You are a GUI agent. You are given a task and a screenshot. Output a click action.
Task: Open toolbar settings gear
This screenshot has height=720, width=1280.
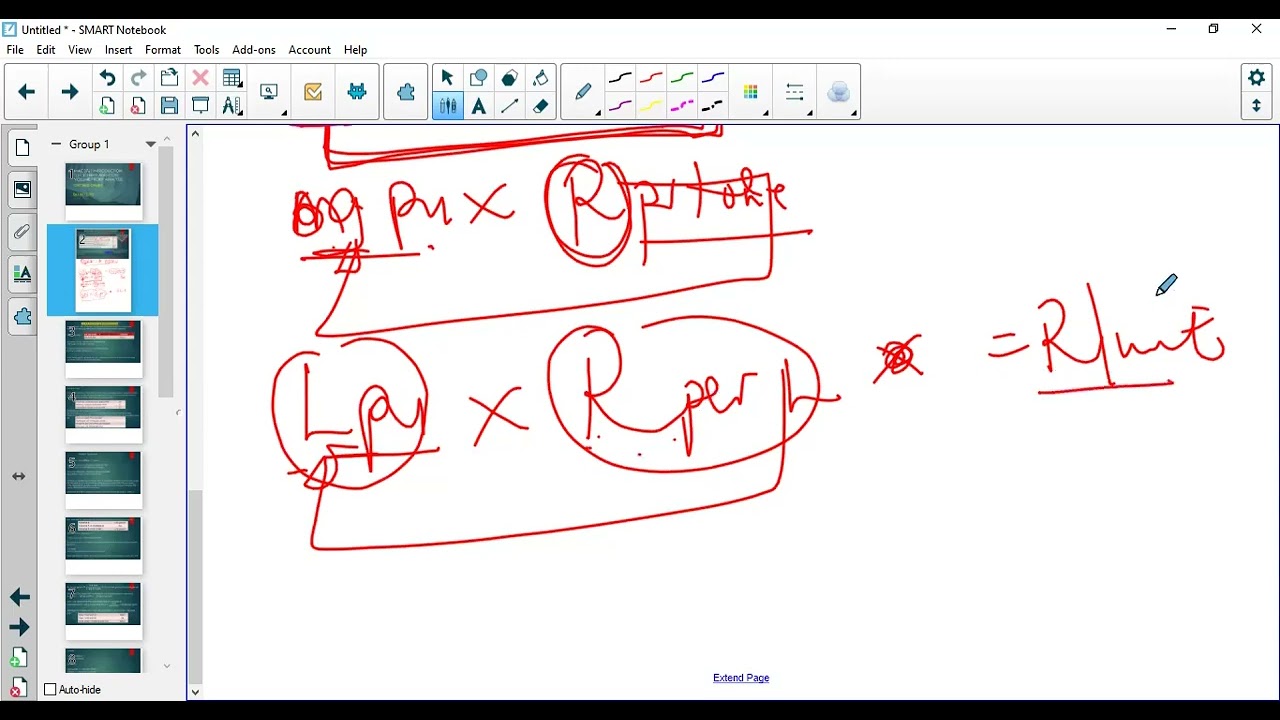[x=1257, y=77]
